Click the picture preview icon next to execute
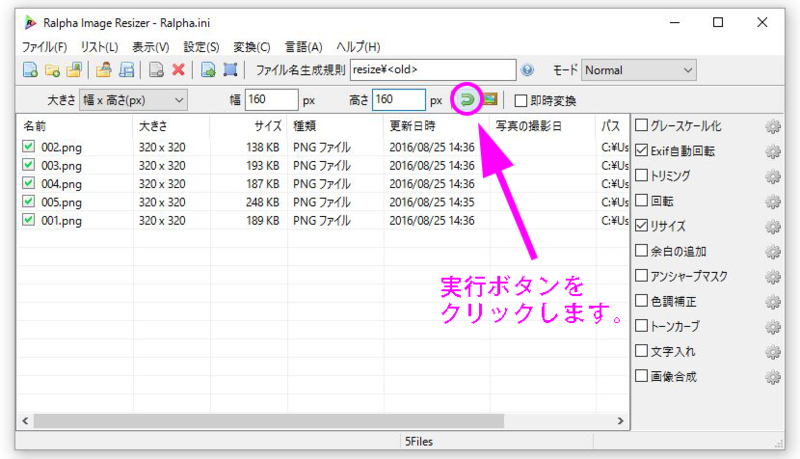This screenshot has height=459, width=800. pyautogui.click(x=490, y=99)
